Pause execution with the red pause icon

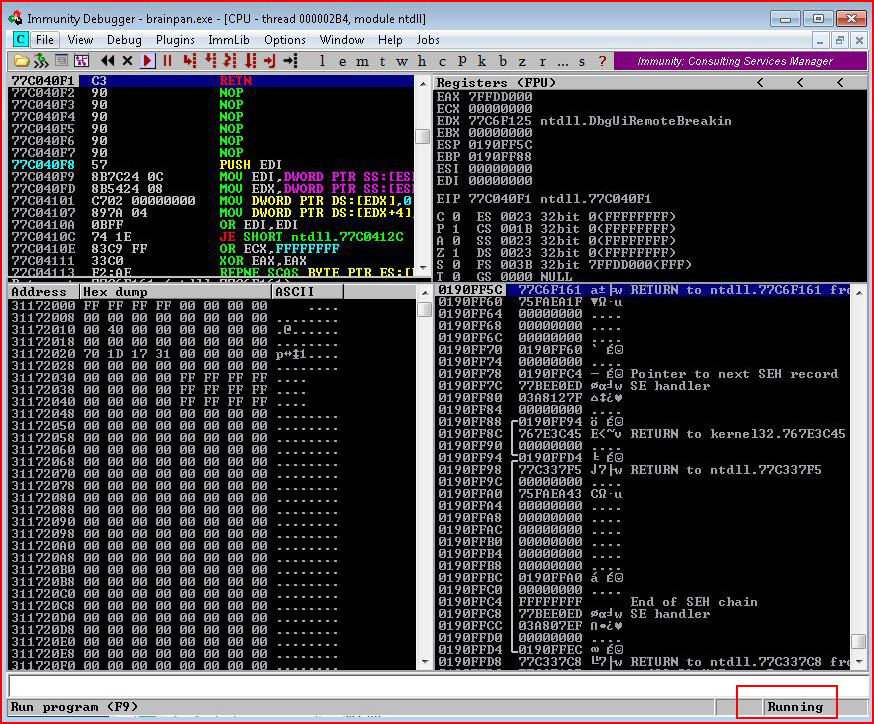(x=167, y=61)
